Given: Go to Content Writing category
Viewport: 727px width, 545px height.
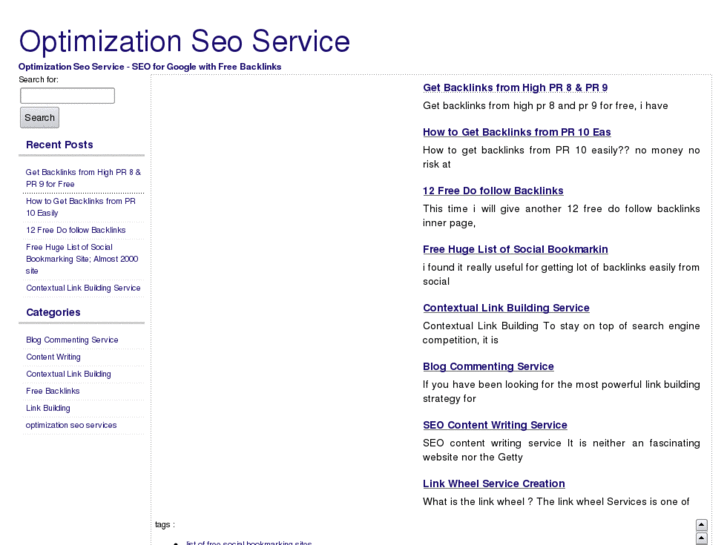Looking at the screenshot, I should 54,357.
